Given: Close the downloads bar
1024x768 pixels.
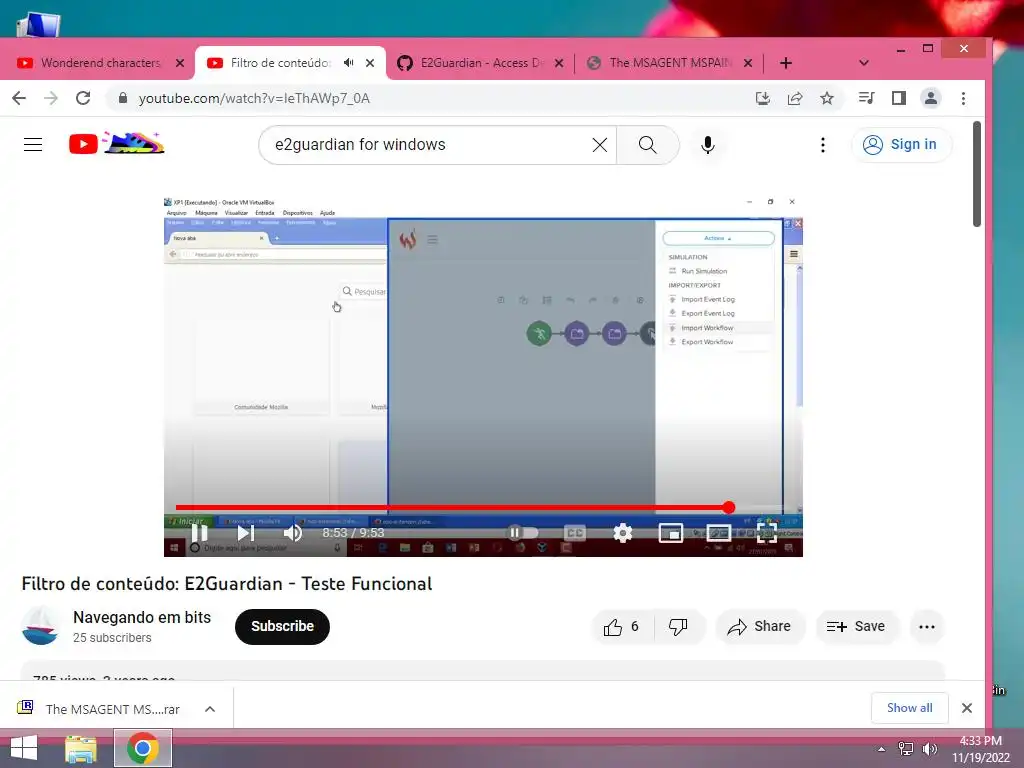Looking at the screenshot, I should point(967,708).
